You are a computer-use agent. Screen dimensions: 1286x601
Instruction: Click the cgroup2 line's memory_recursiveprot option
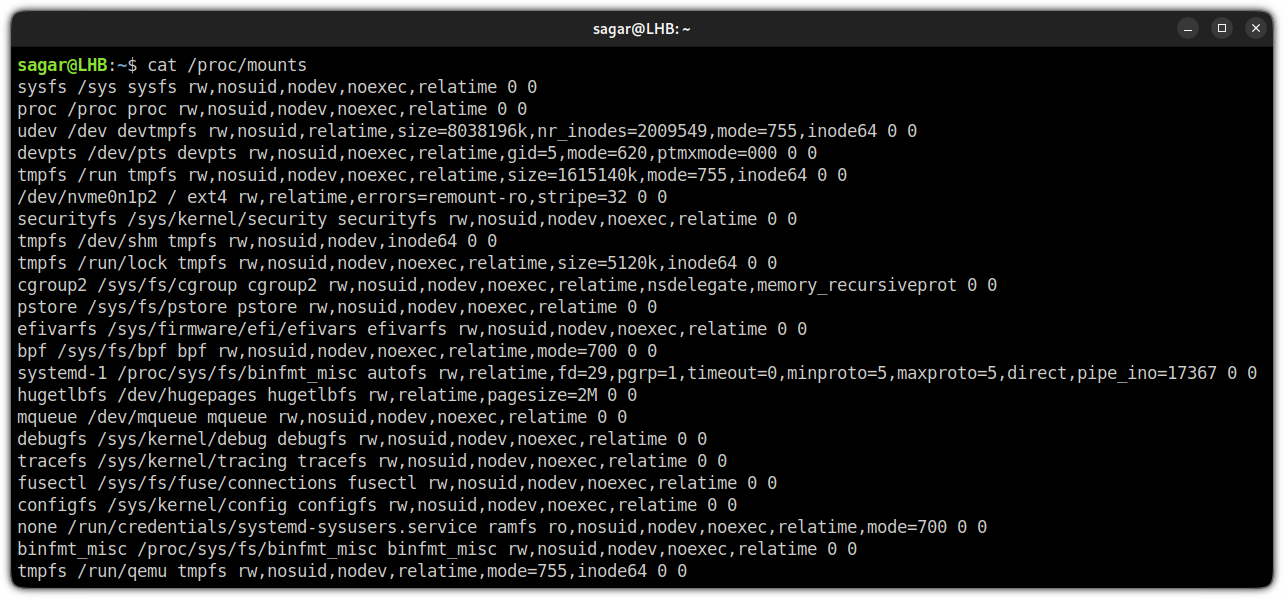(857, 285)
